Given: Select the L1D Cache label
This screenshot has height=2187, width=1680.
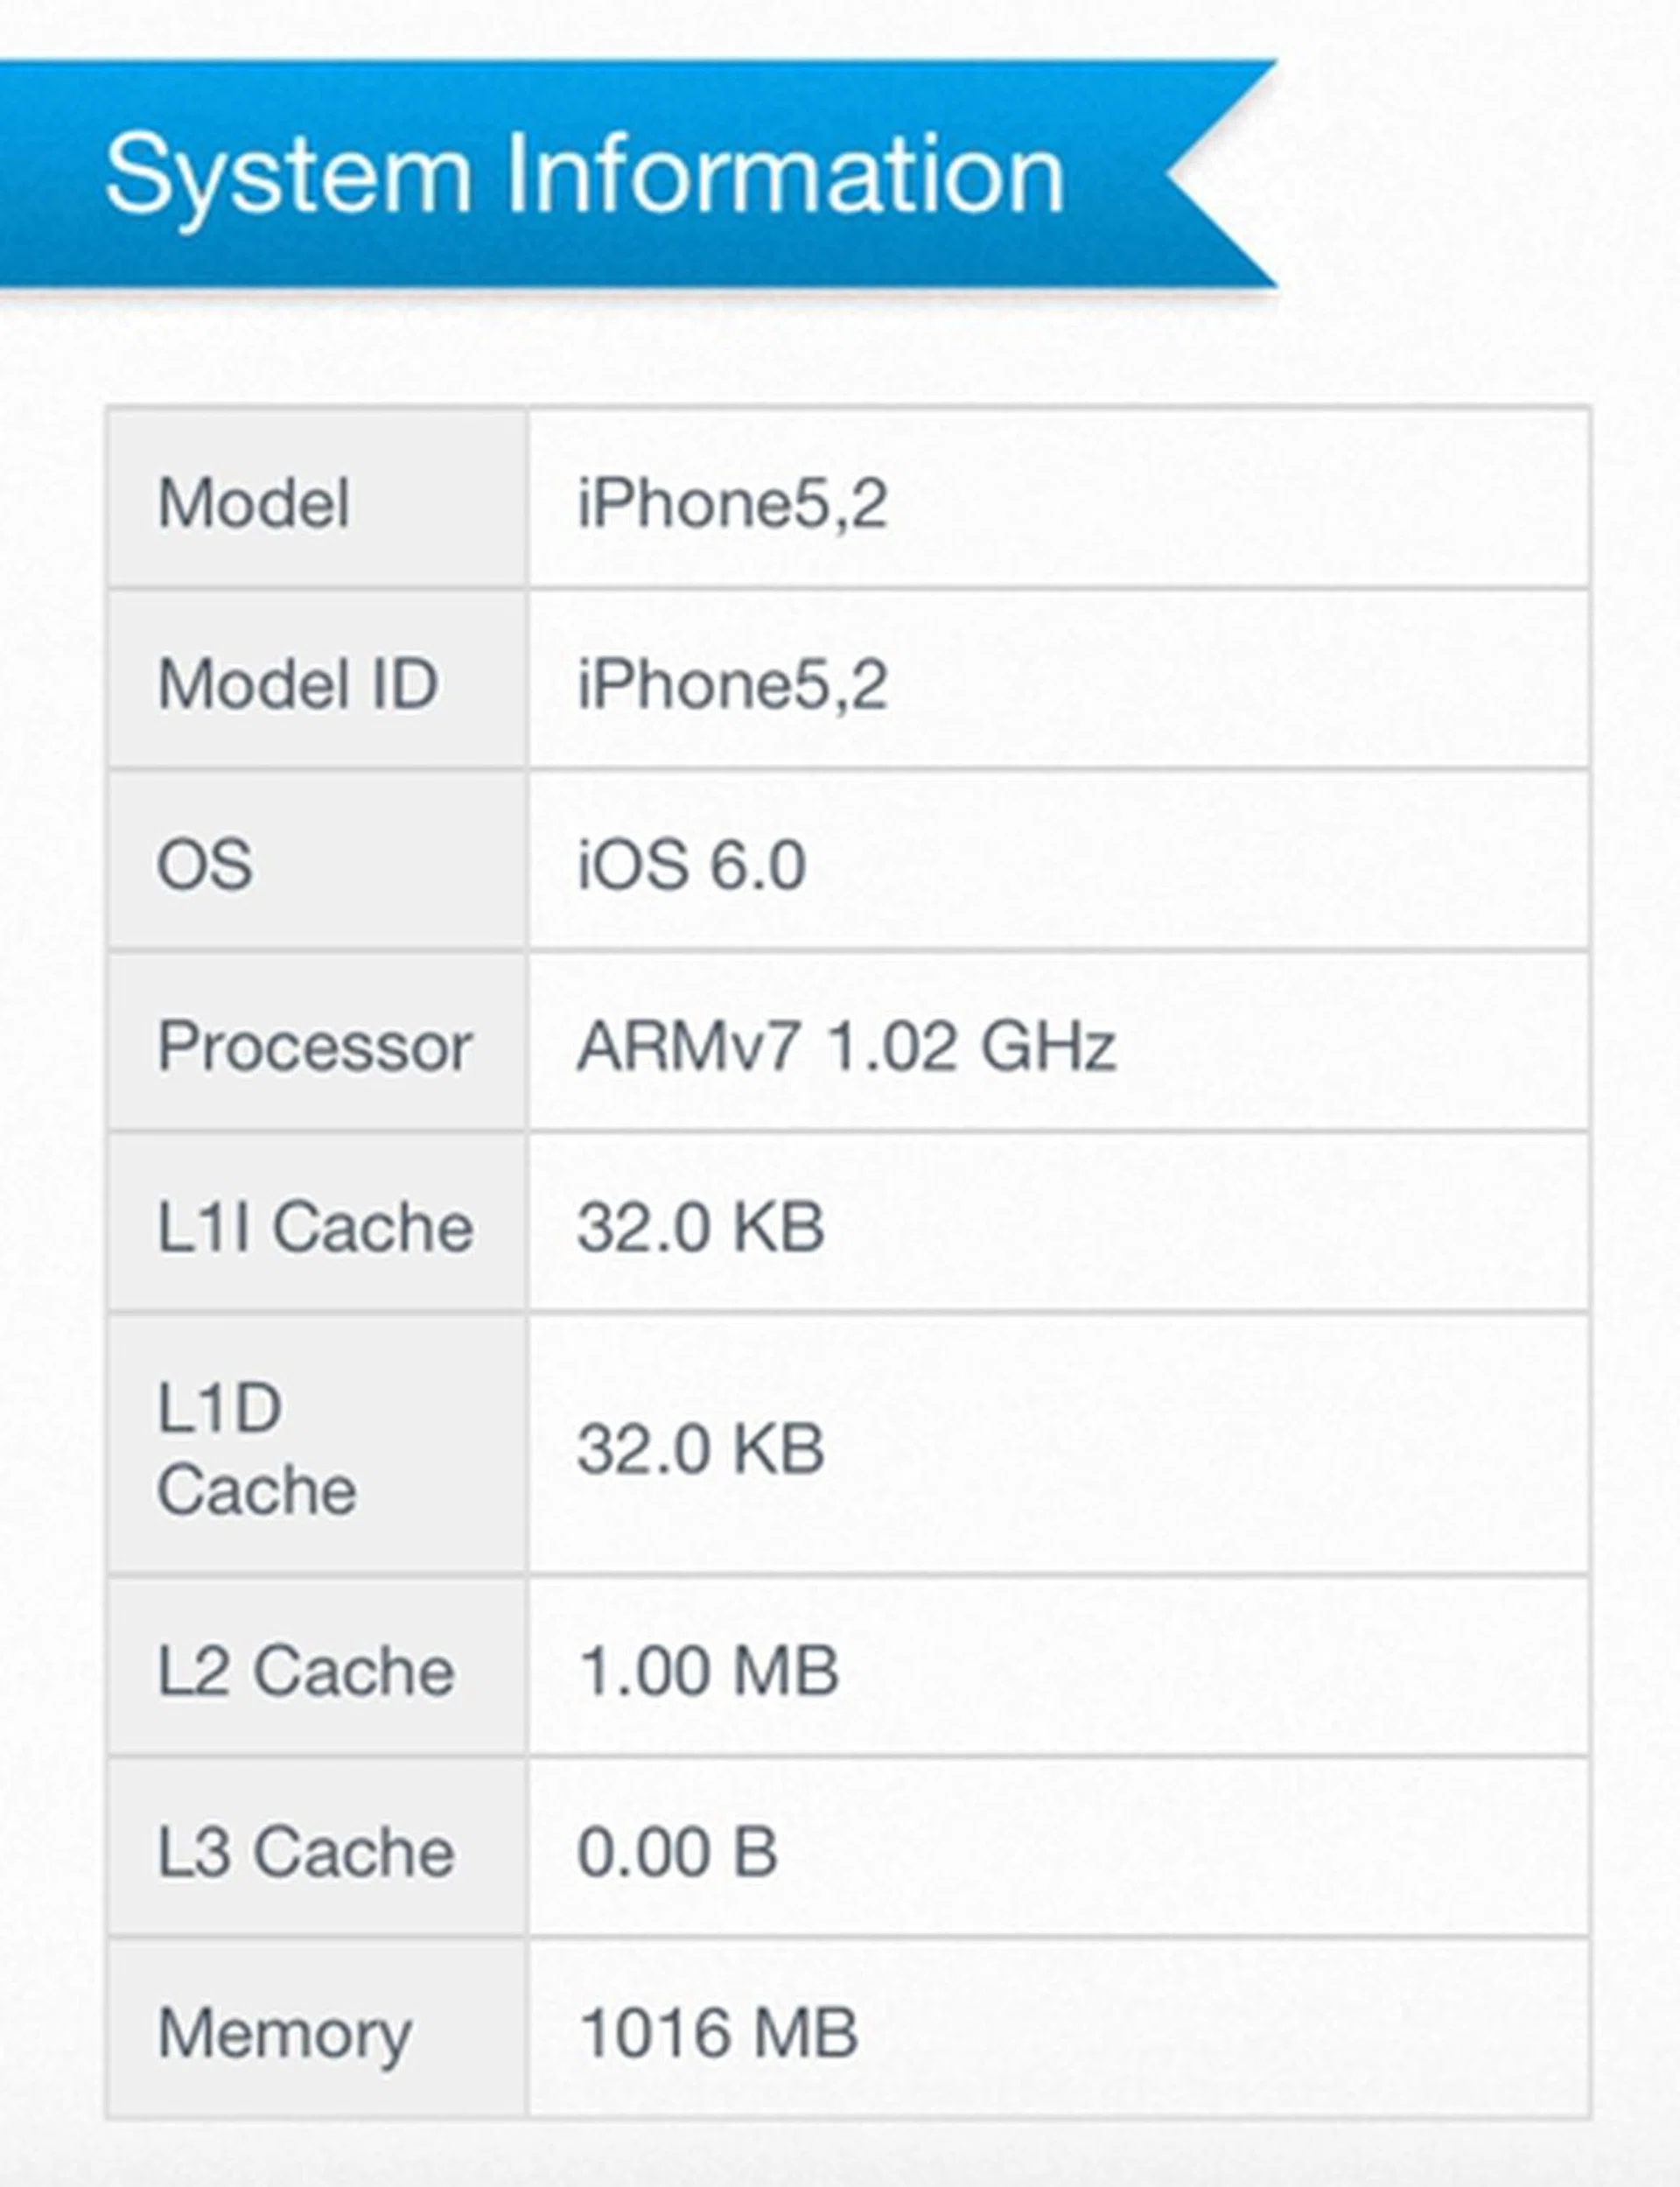Looking at the screenshot, I should tap(257, 1449).
